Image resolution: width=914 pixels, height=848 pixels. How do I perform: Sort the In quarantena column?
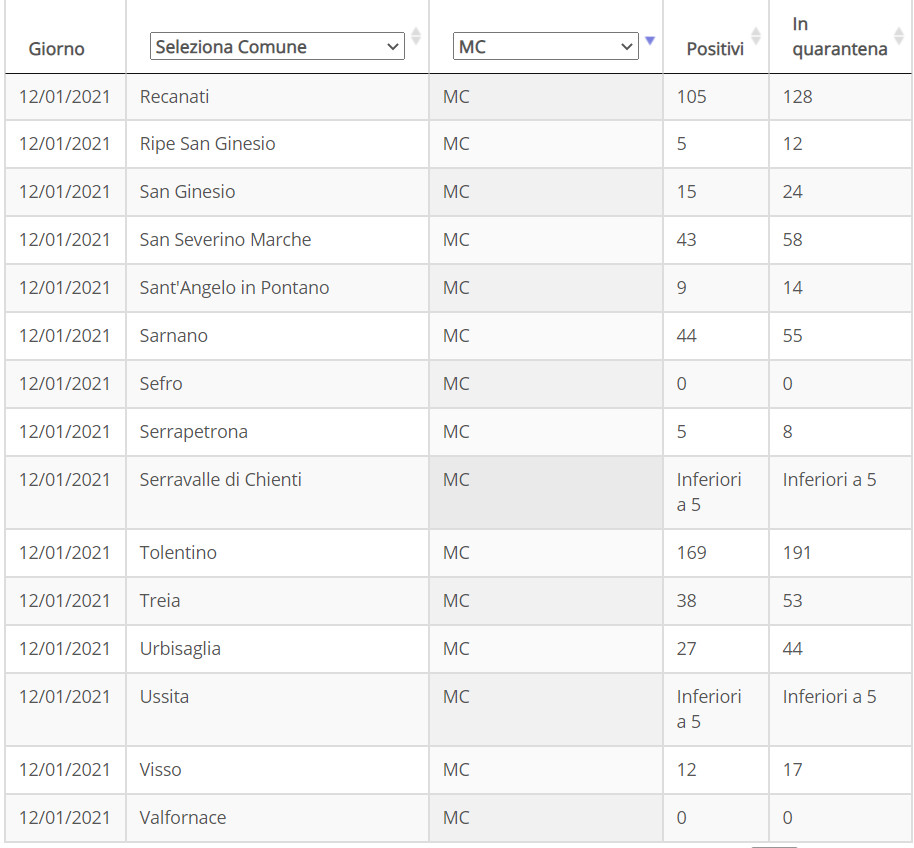pos(898,36)
